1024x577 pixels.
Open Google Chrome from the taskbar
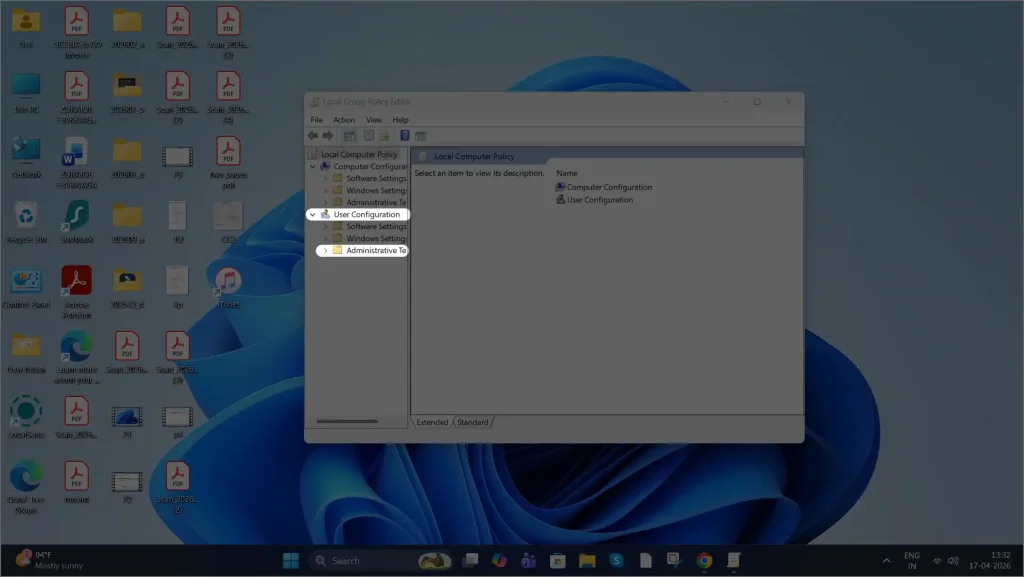click(x=704, y=561)
